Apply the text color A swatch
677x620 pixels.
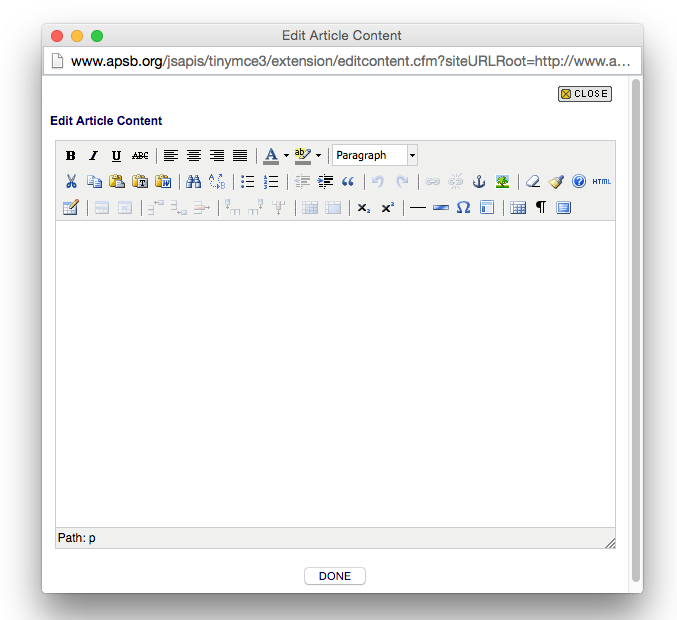point(270,156)
